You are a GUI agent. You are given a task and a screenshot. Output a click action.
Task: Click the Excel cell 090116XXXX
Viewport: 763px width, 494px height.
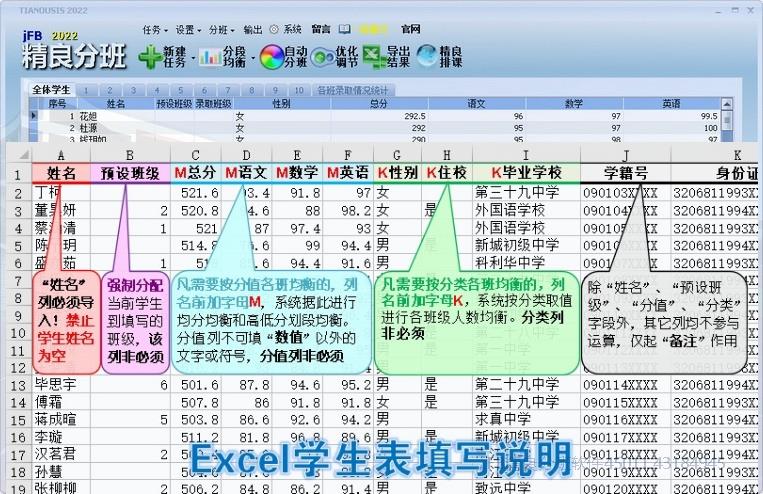(x=626, y=419)
